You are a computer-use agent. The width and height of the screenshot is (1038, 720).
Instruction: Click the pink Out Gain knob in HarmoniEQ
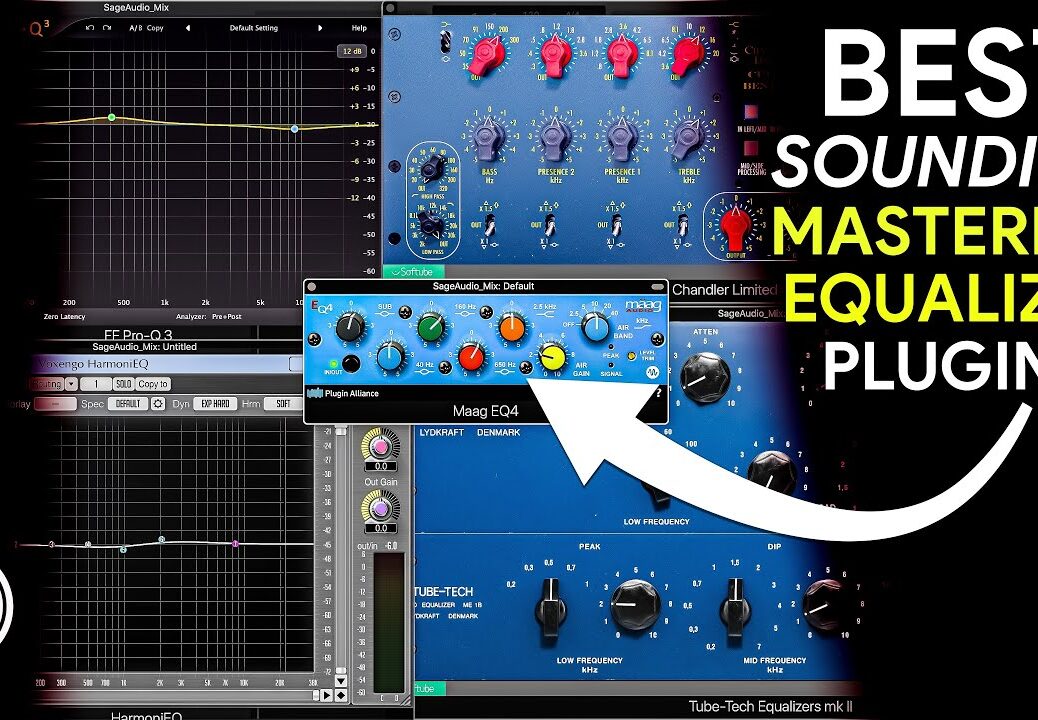click(x=381, y=447)
